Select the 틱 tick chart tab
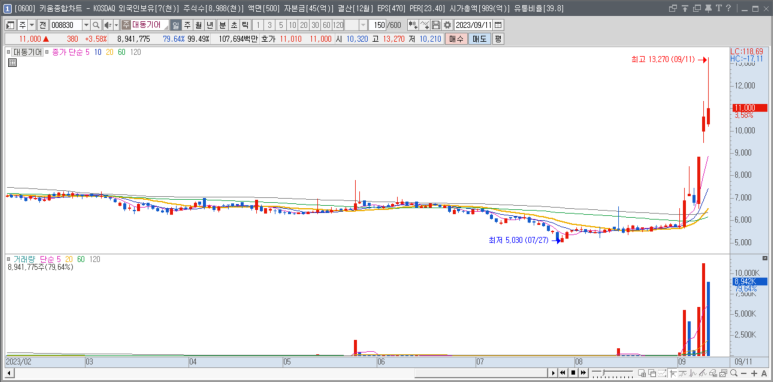The image size is (773, 382). tap(245, 25)
